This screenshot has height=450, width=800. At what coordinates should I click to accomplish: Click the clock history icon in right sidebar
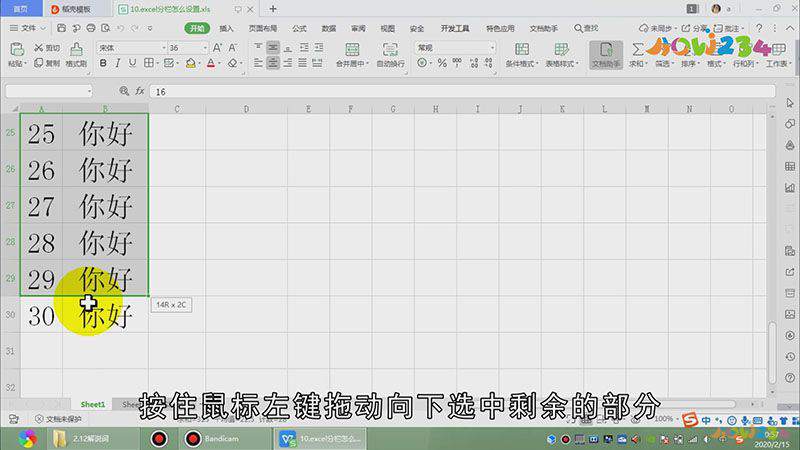tap(790, 357)
